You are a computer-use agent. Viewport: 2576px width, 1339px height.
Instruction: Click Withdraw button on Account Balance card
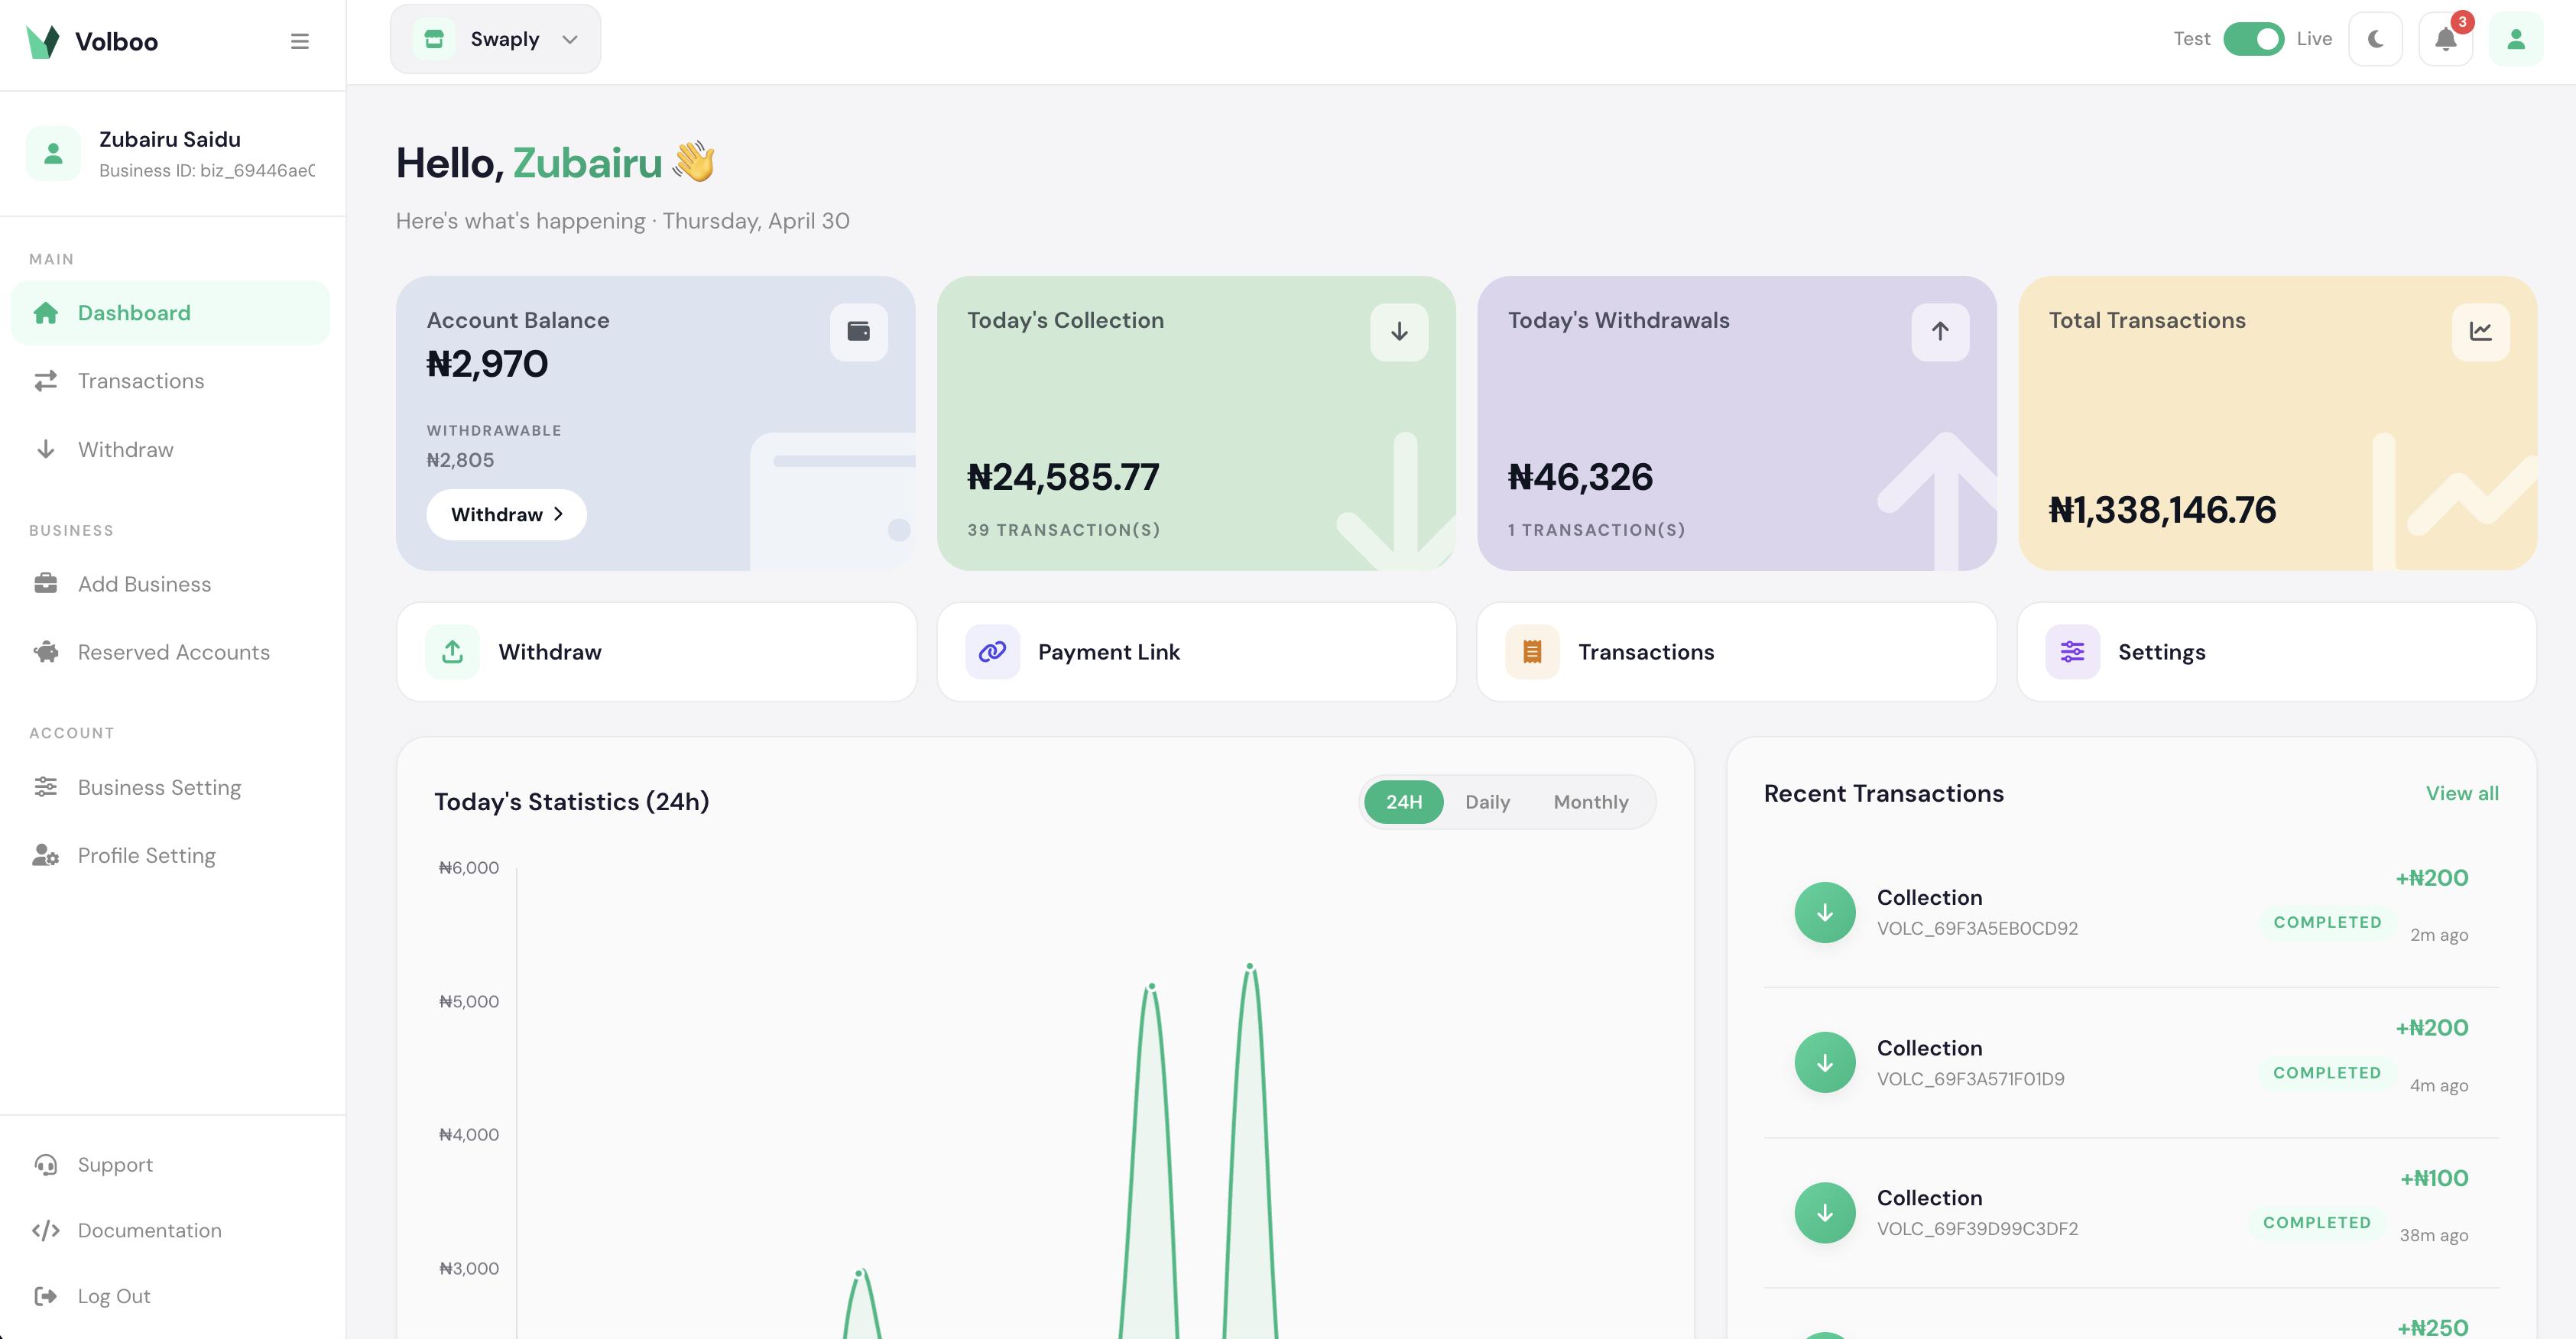[x=506, y=514]
